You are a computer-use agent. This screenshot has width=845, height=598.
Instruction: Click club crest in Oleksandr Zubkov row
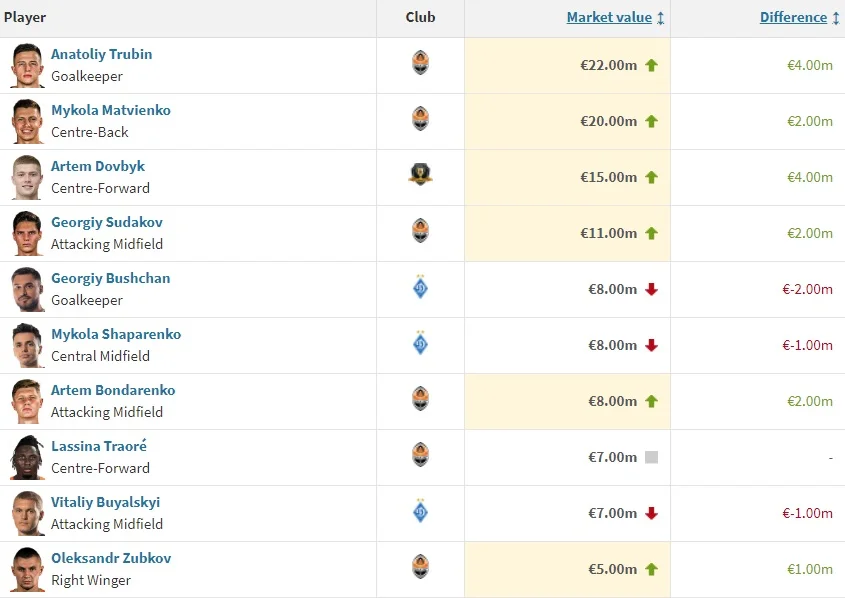tap(420, 568)
